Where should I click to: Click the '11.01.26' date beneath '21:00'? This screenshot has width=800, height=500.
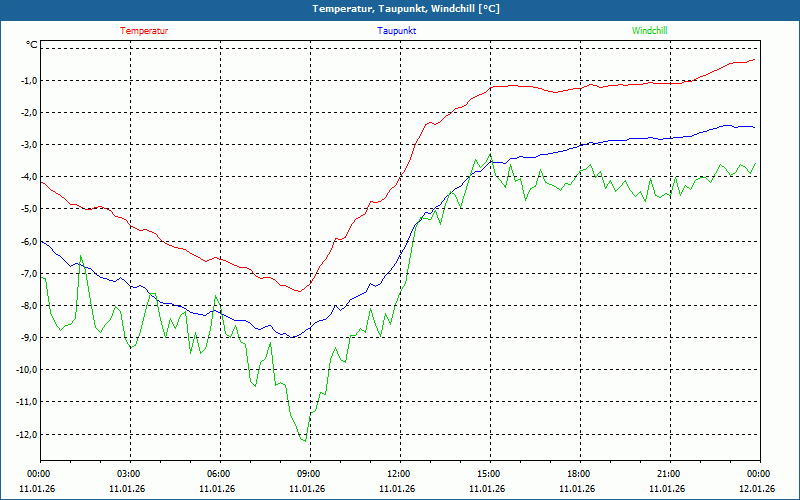pyautogui.click(x=667, y=489)
